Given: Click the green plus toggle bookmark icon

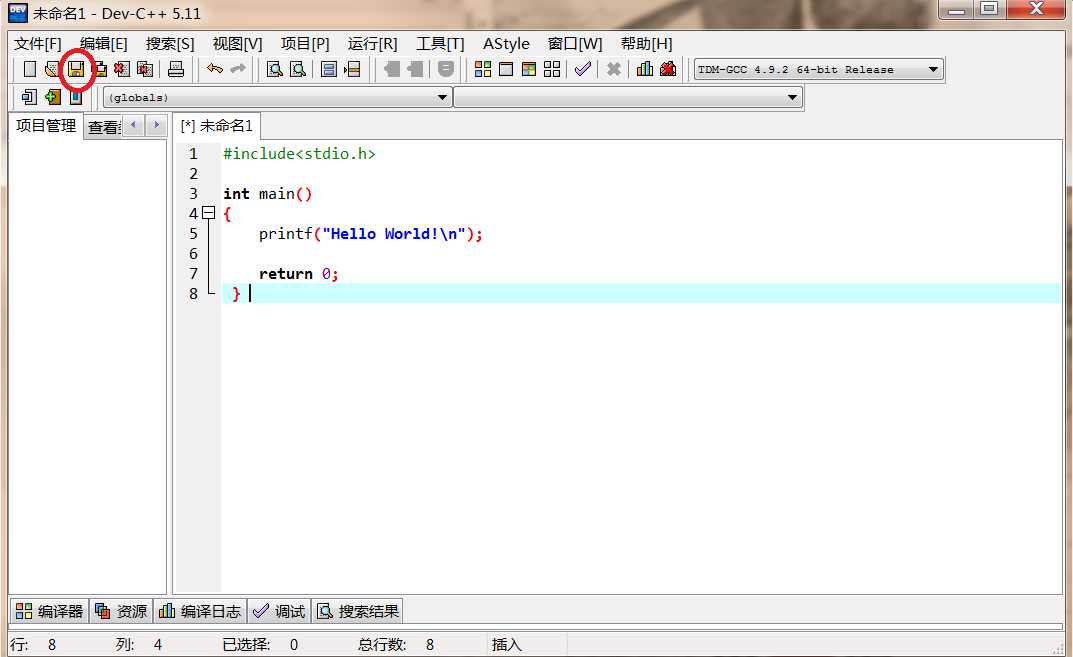Looking at the screenshot, I should (53, 96).
